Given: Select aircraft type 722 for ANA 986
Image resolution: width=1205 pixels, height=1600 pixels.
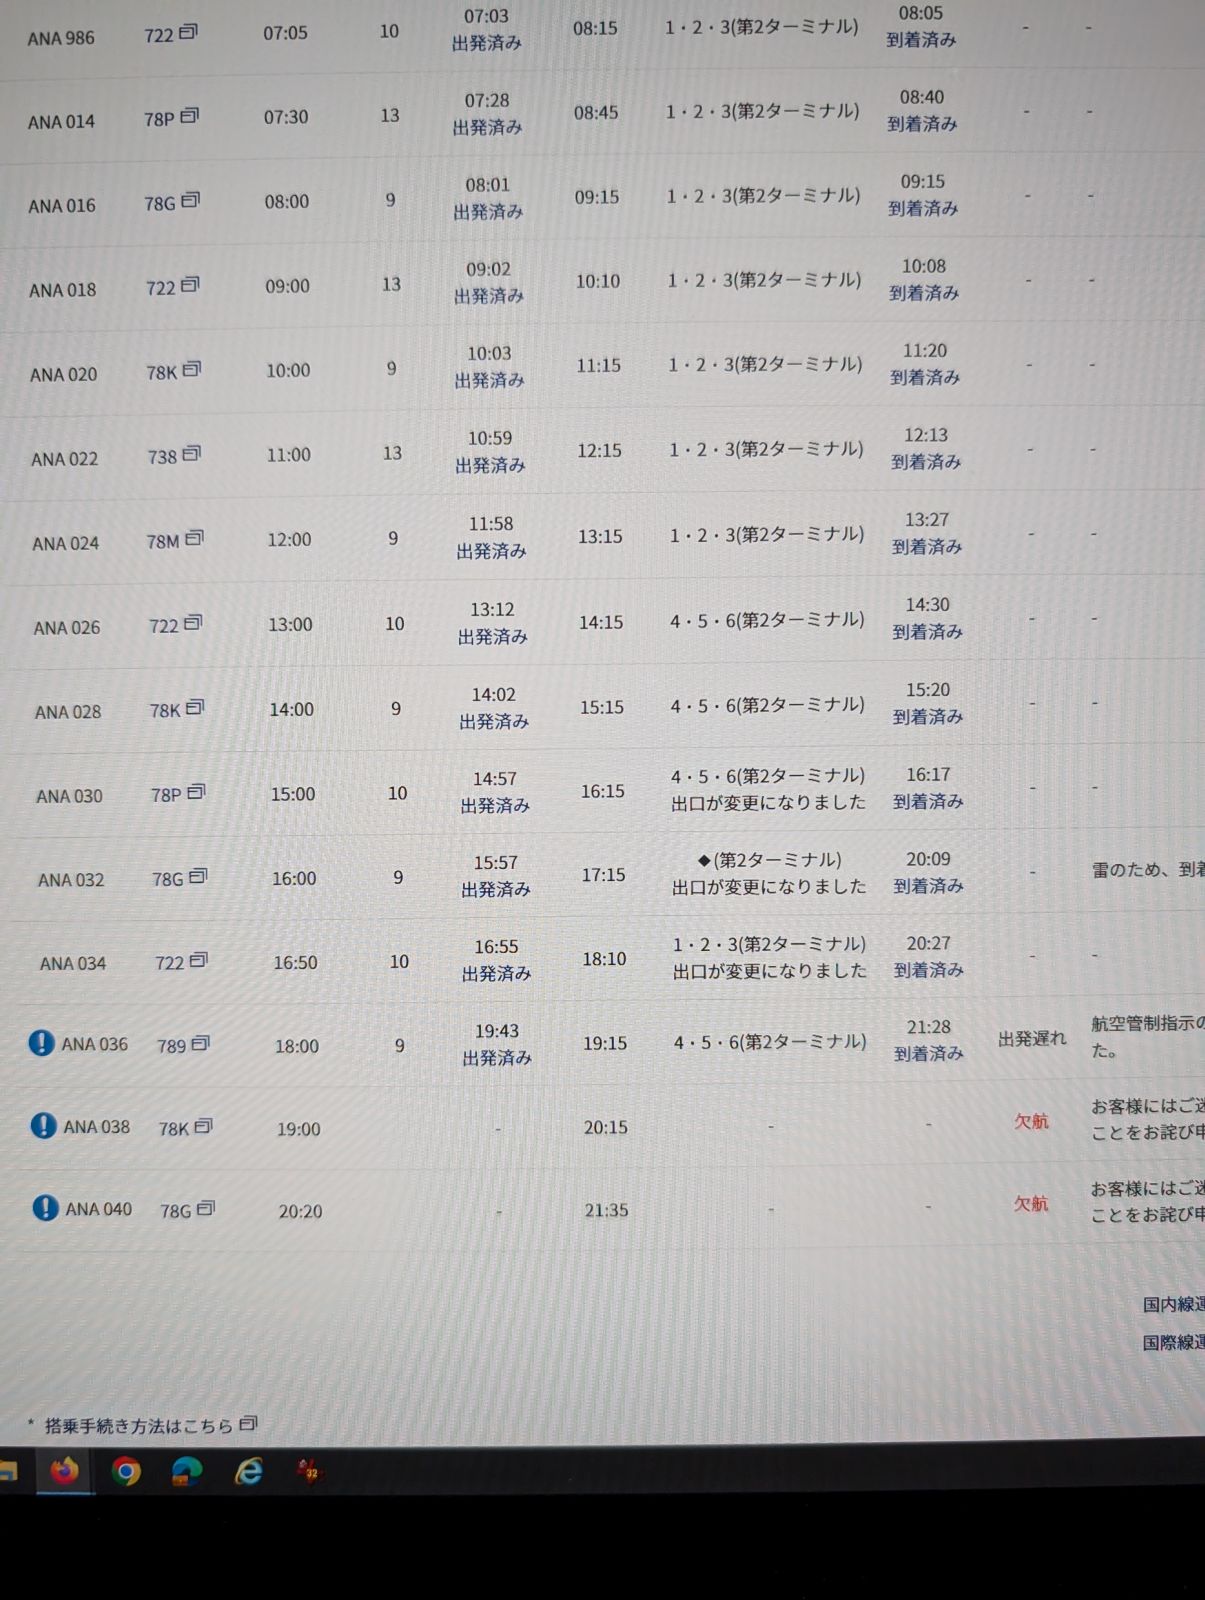Looking at the screenshot, I should pos(159,36).
